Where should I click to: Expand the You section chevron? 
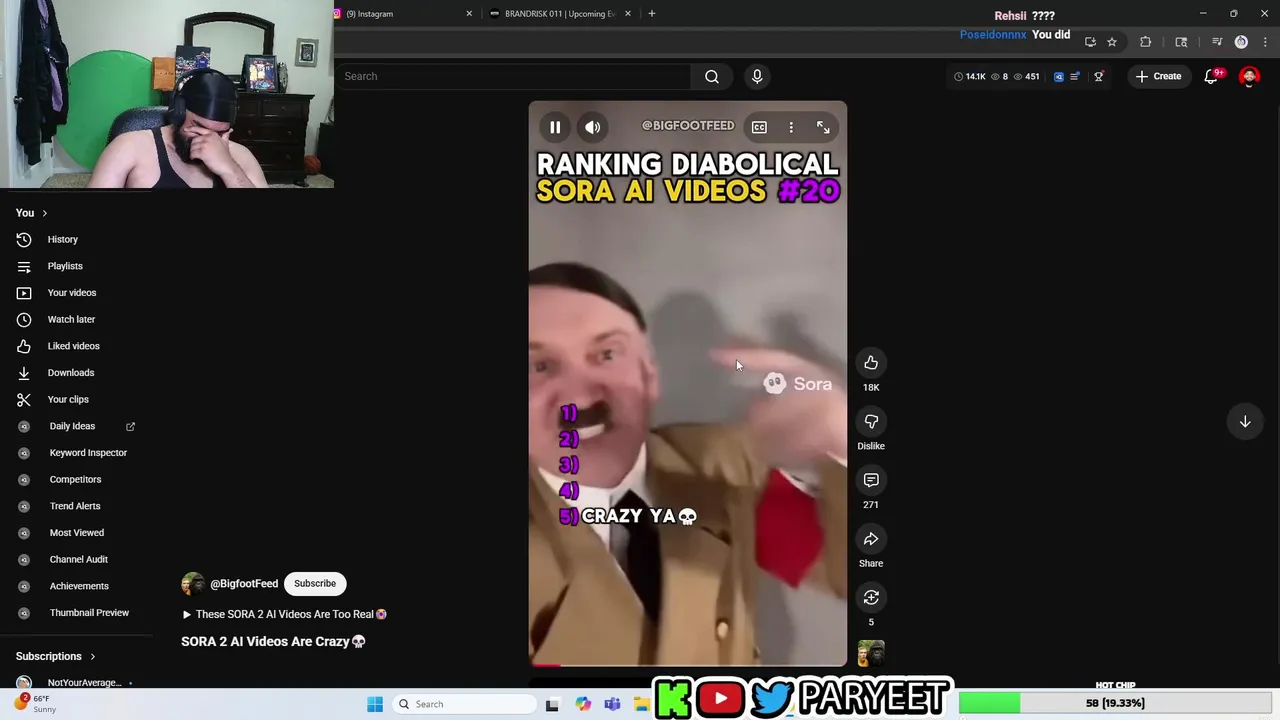point(44,213)
